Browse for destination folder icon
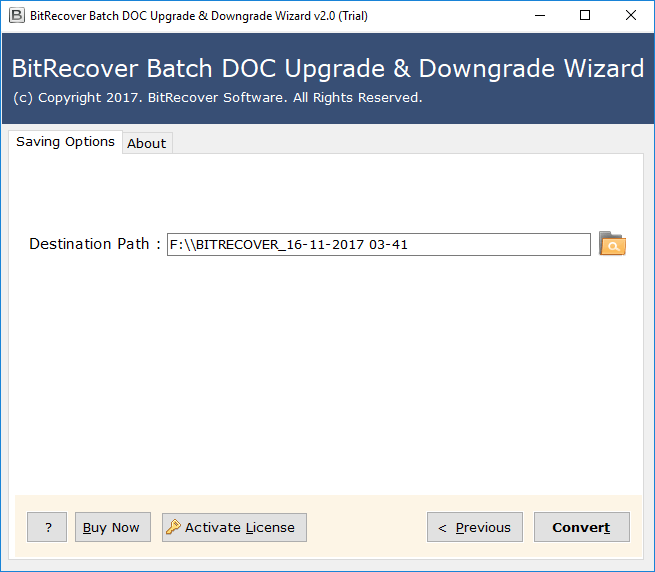The image size is (655, 572). pyautogui.click(x=612, y=244)
